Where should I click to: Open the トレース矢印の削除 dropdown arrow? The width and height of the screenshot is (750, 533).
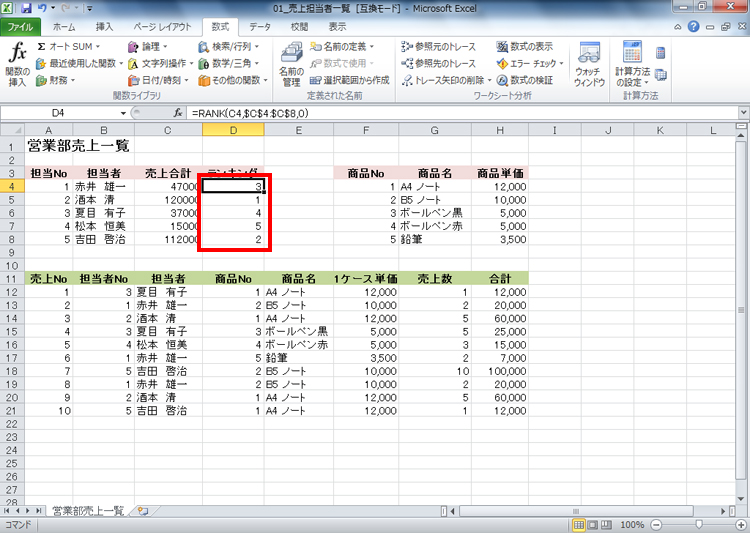point(489,80)
